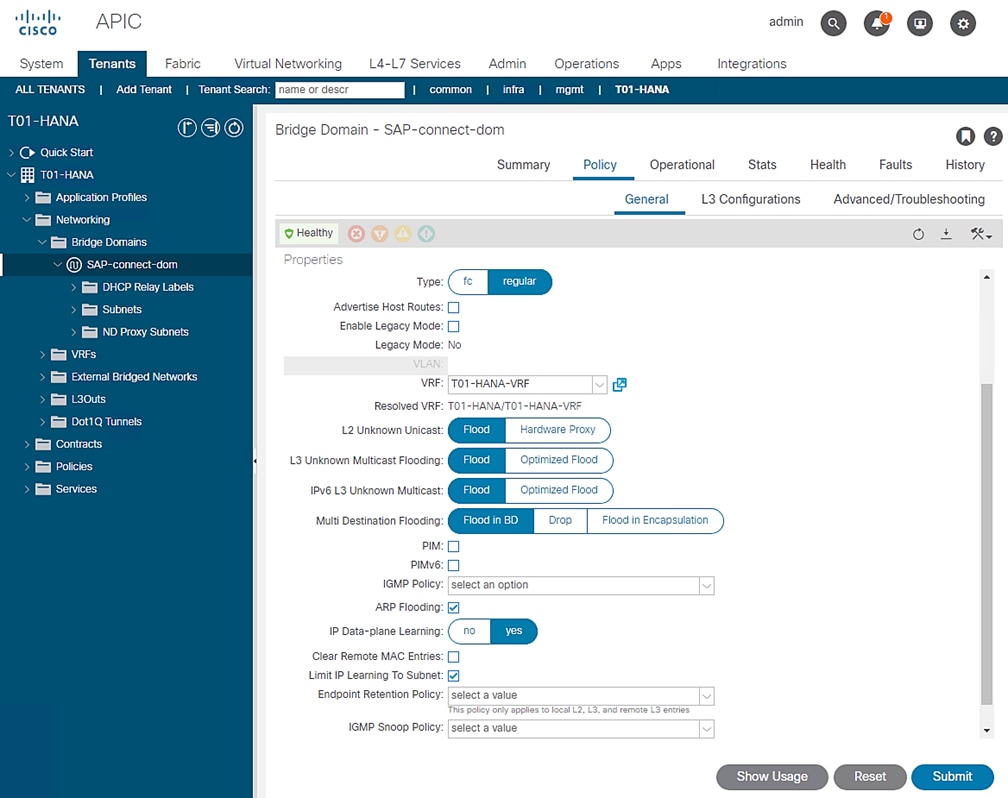Open Virtual Networking menu
The image size is (1008, 798).
point(287,64)
